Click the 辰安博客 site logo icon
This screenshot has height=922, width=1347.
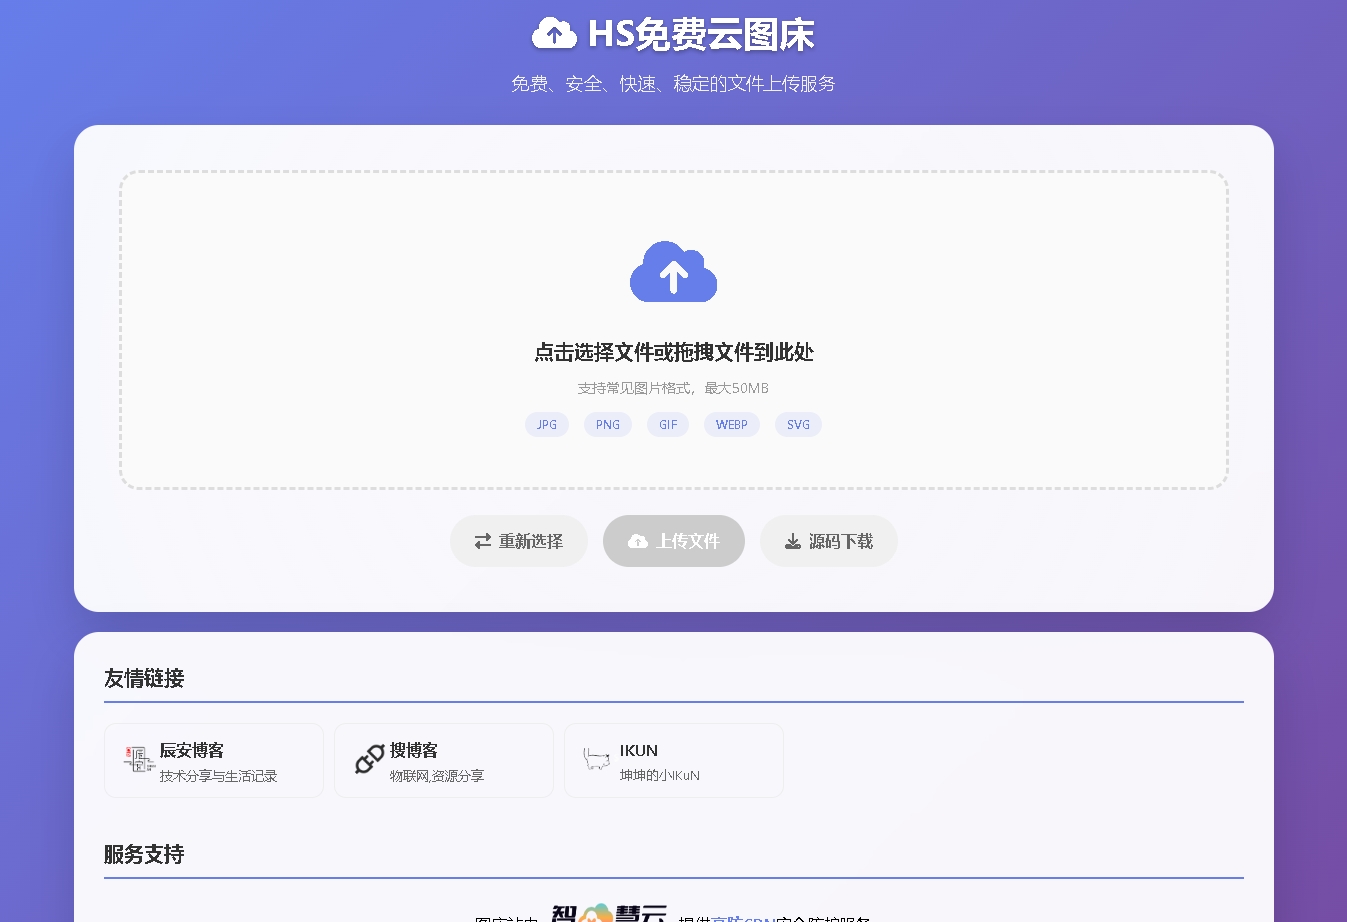tap(139, 760)
